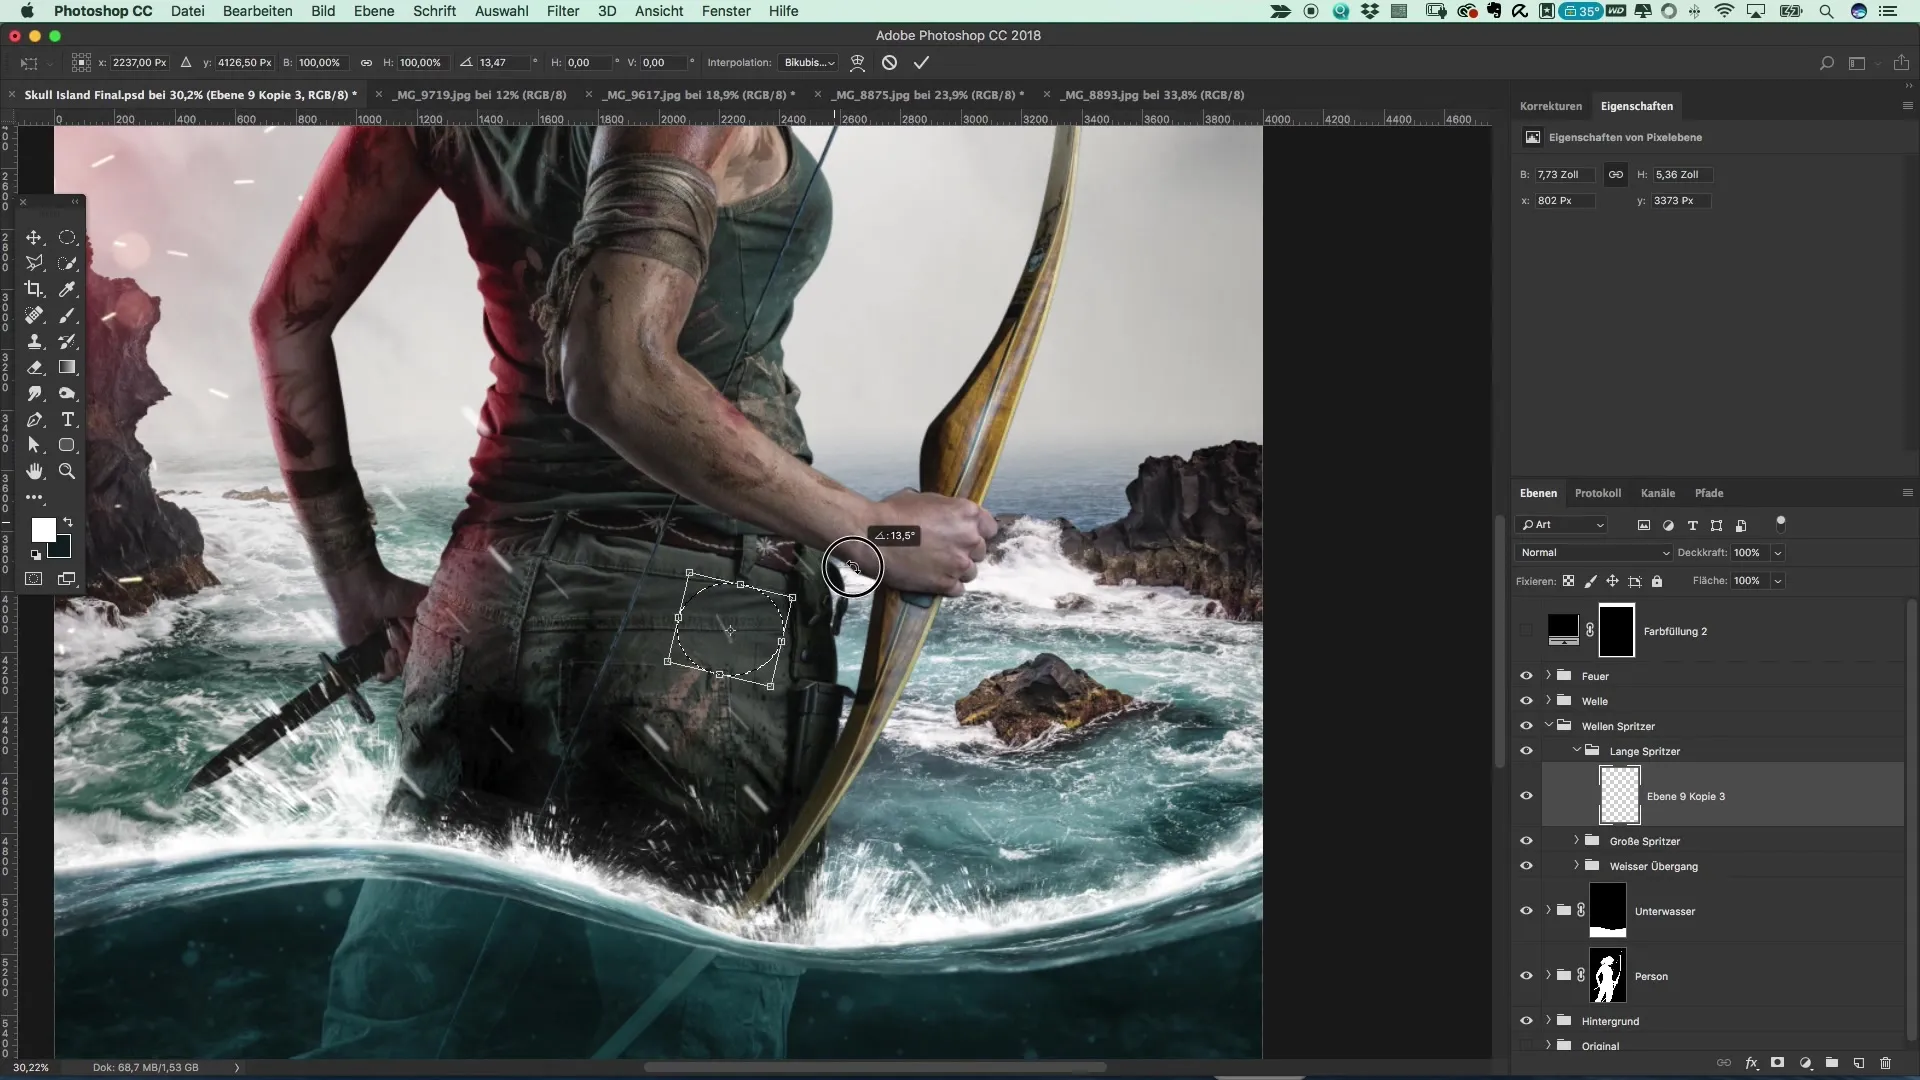Select the Quick Selection tool
This screenshot has height=1080, width=1920.
tap(67, 263)
